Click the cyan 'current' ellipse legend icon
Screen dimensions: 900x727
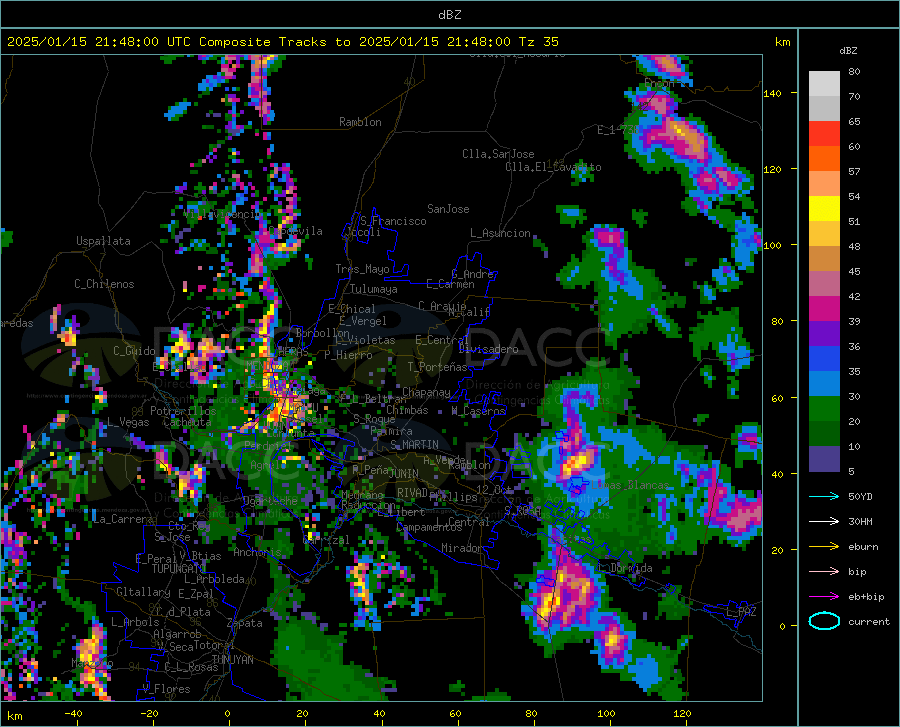point(824,621)
